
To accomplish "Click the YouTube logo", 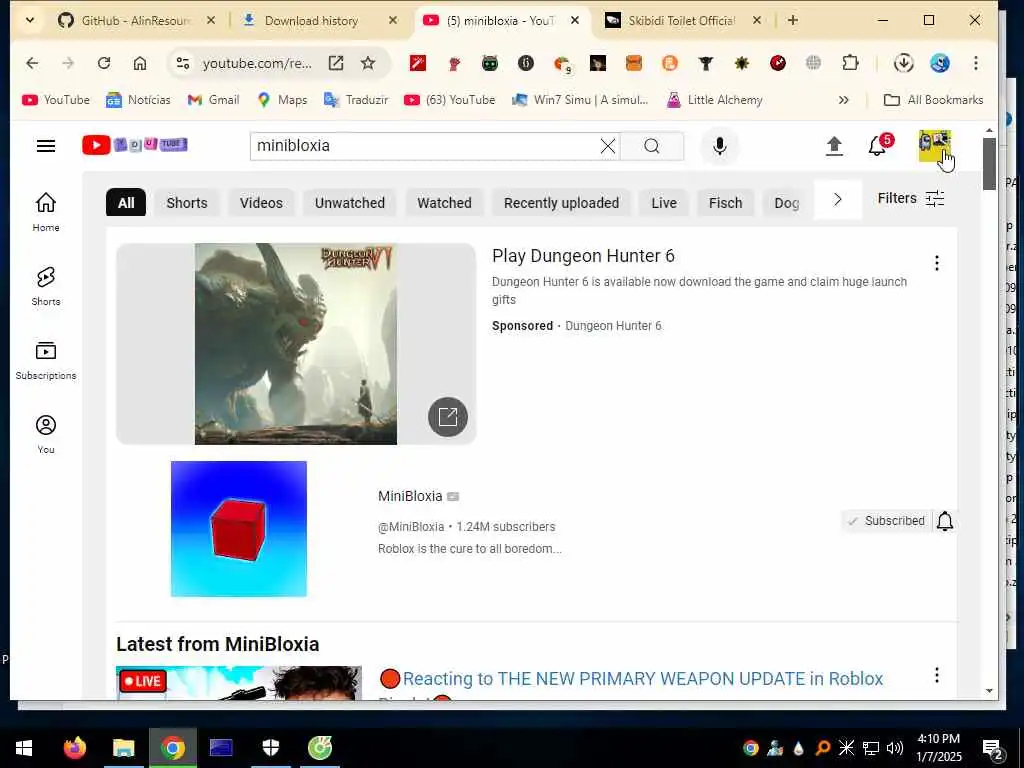I will click(x=135, y=145).
